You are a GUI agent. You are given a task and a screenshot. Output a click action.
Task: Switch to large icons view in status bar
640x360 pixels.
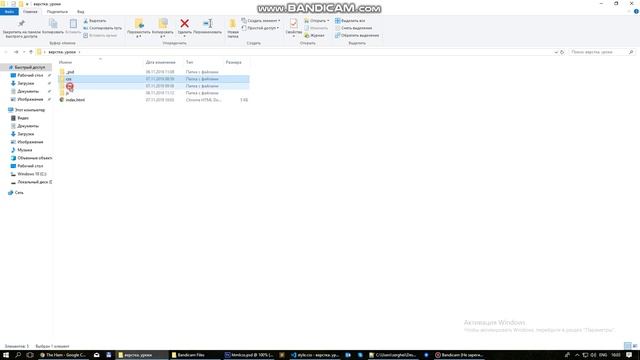[635, 346]
